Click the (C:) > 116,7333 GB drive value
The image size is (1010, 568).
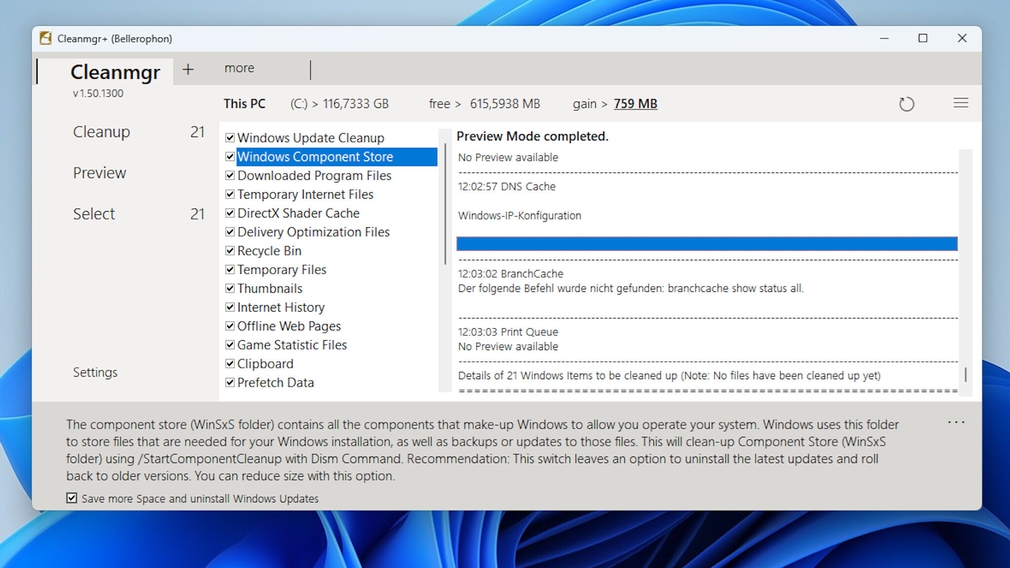[339, 104]
